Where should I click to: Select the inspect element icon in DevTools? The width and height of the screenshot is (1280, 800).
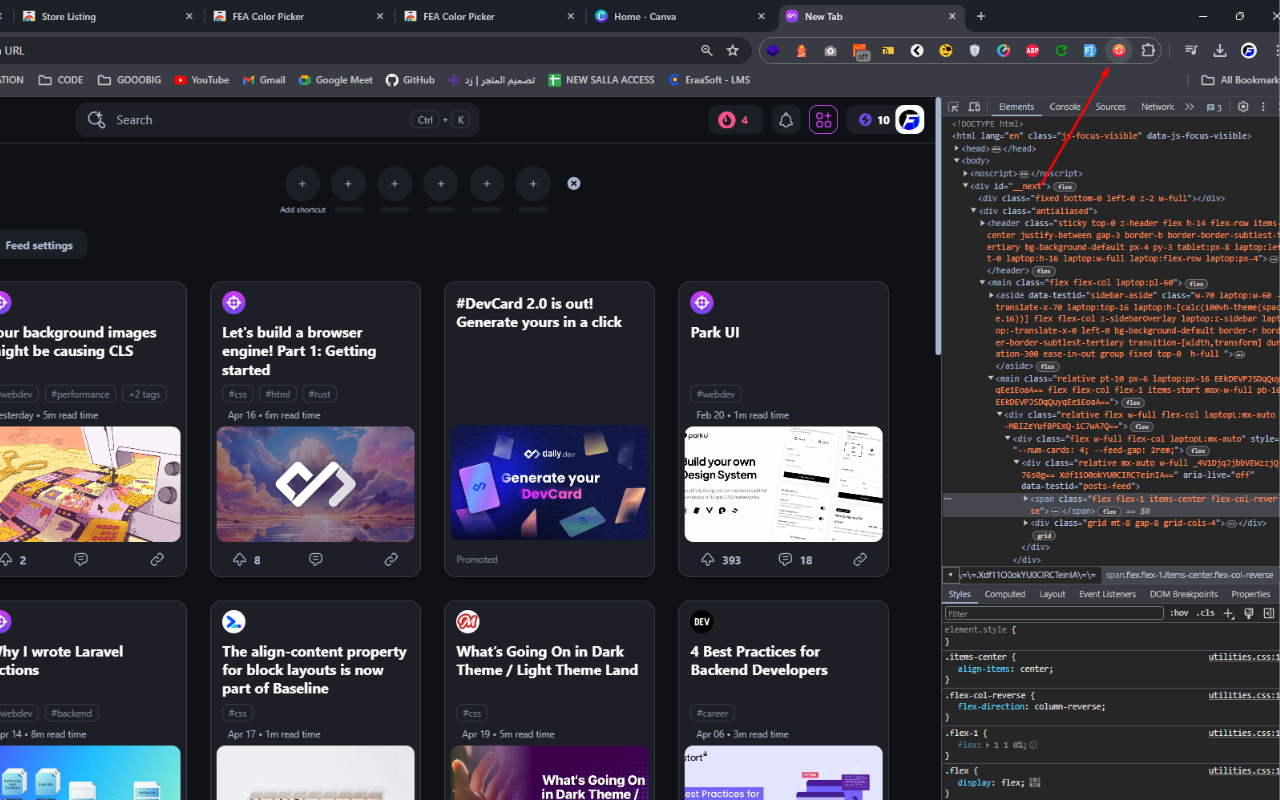[x=953, y=106]
